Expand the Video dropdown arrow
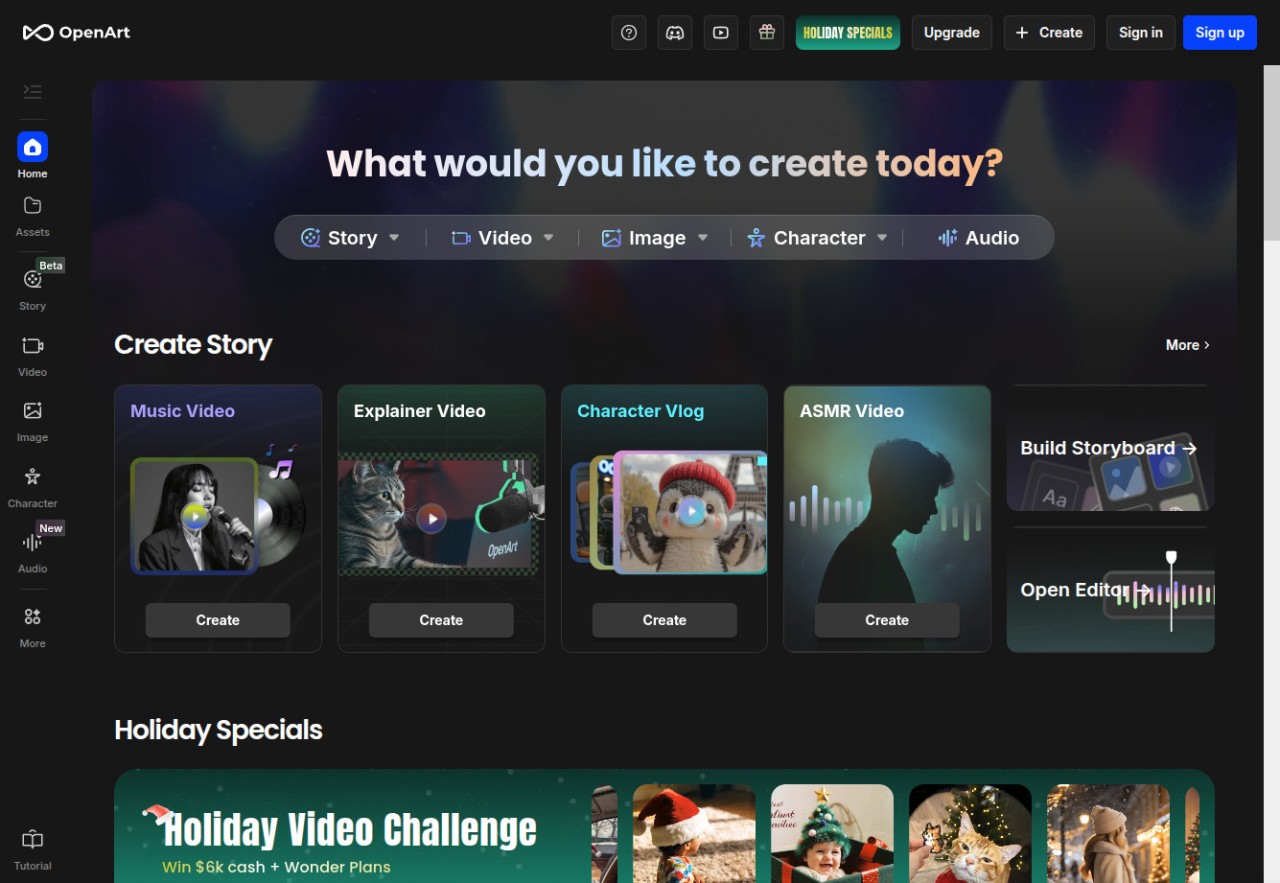 (x=548, y=238)
